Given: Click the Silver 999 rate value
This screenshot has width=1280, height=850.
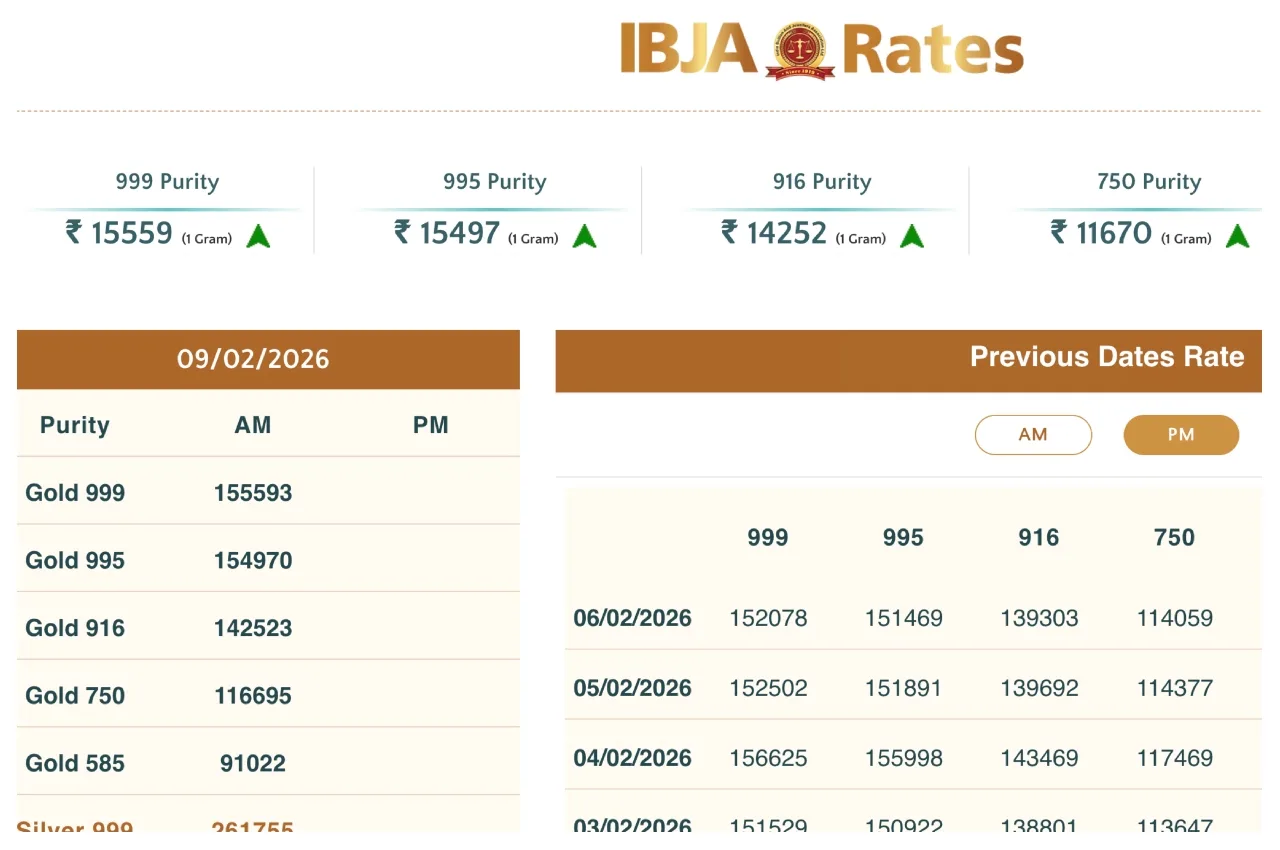Looking at the screenshot, I should [x=253, y=828].
